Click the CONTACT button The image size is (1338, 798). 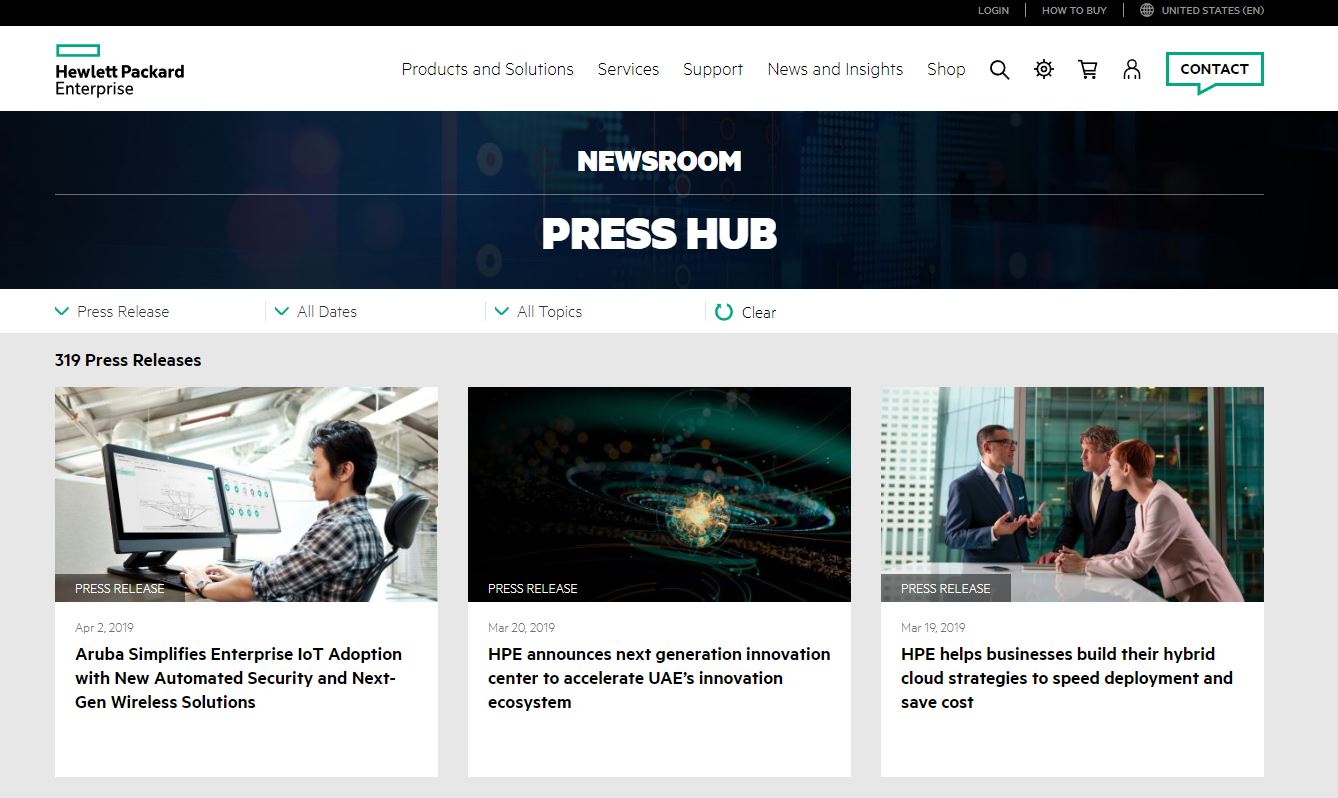tap(1214, 70)
